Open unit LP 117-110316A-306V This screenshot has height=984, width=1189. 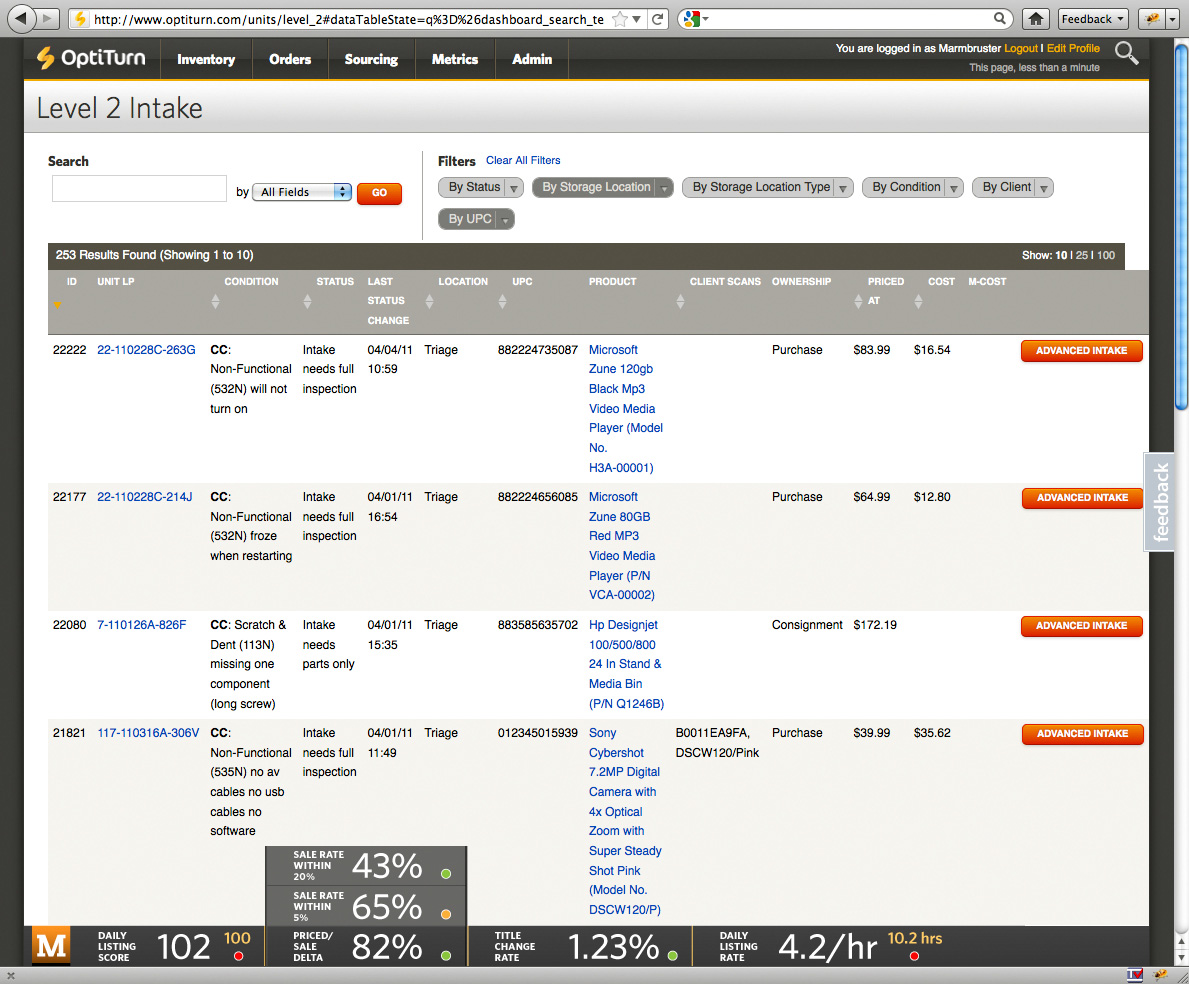[148, 732]
